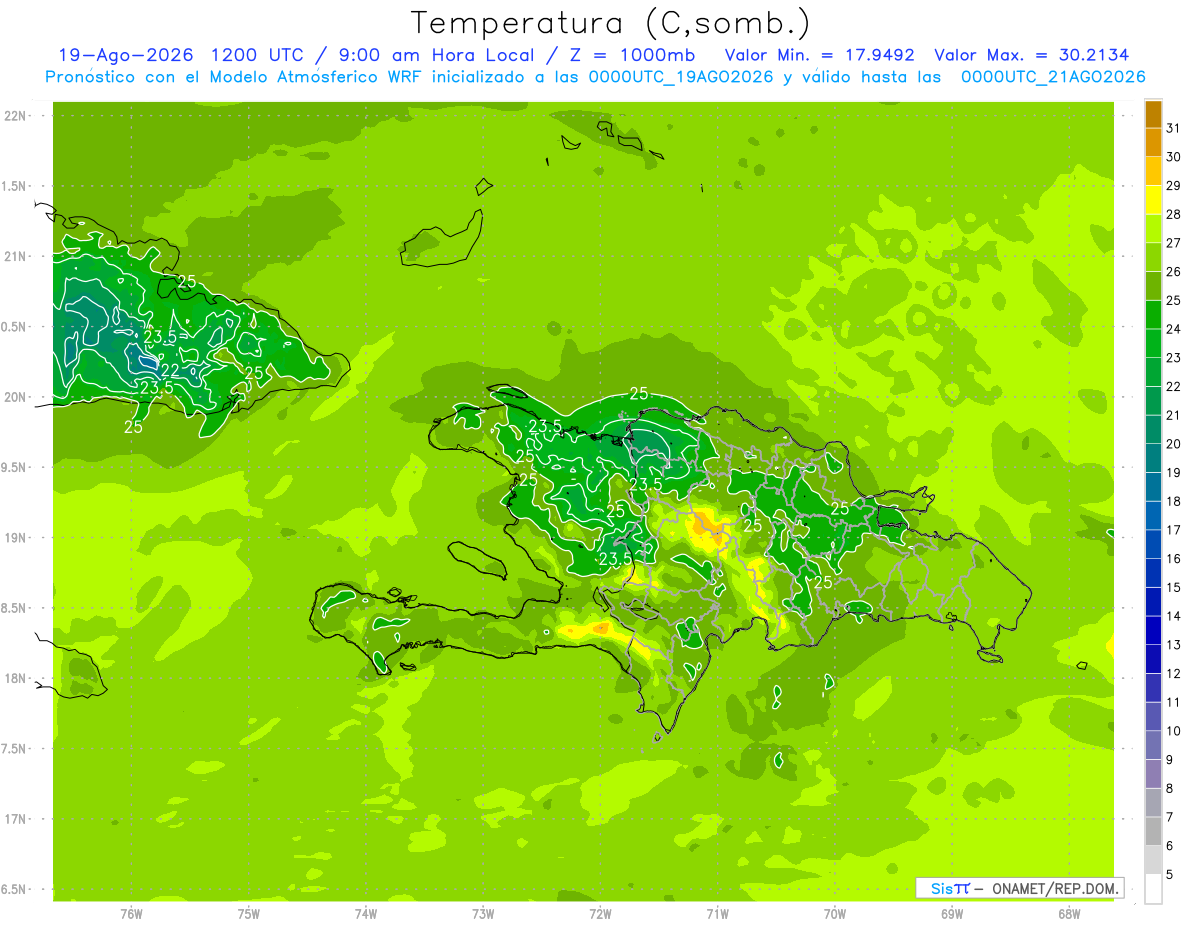
Task: Click the 22–23 legend color swatch
Action: (1153, 372)
